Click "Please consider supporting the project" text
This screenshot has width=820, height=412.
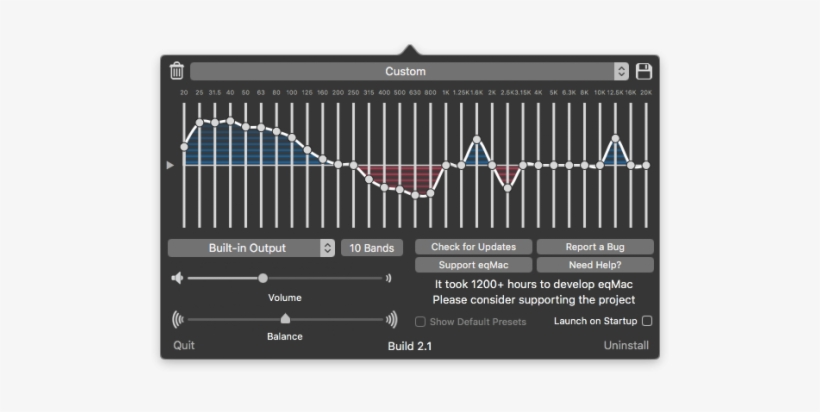[x=534, y=300]
